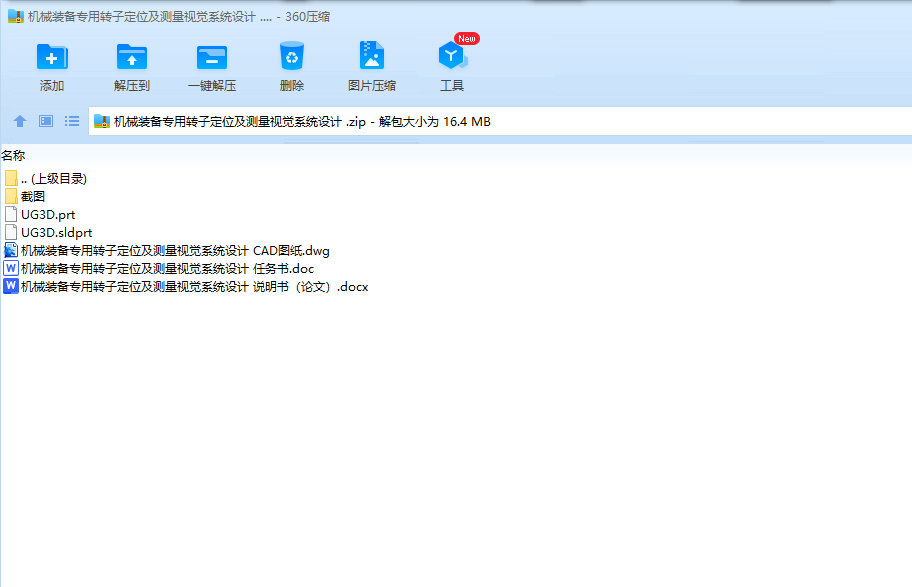Click the 一键解压 one-click extract icon
This screenshot has height=587, width=912.
pyautogui.click(x=212, y=57)
